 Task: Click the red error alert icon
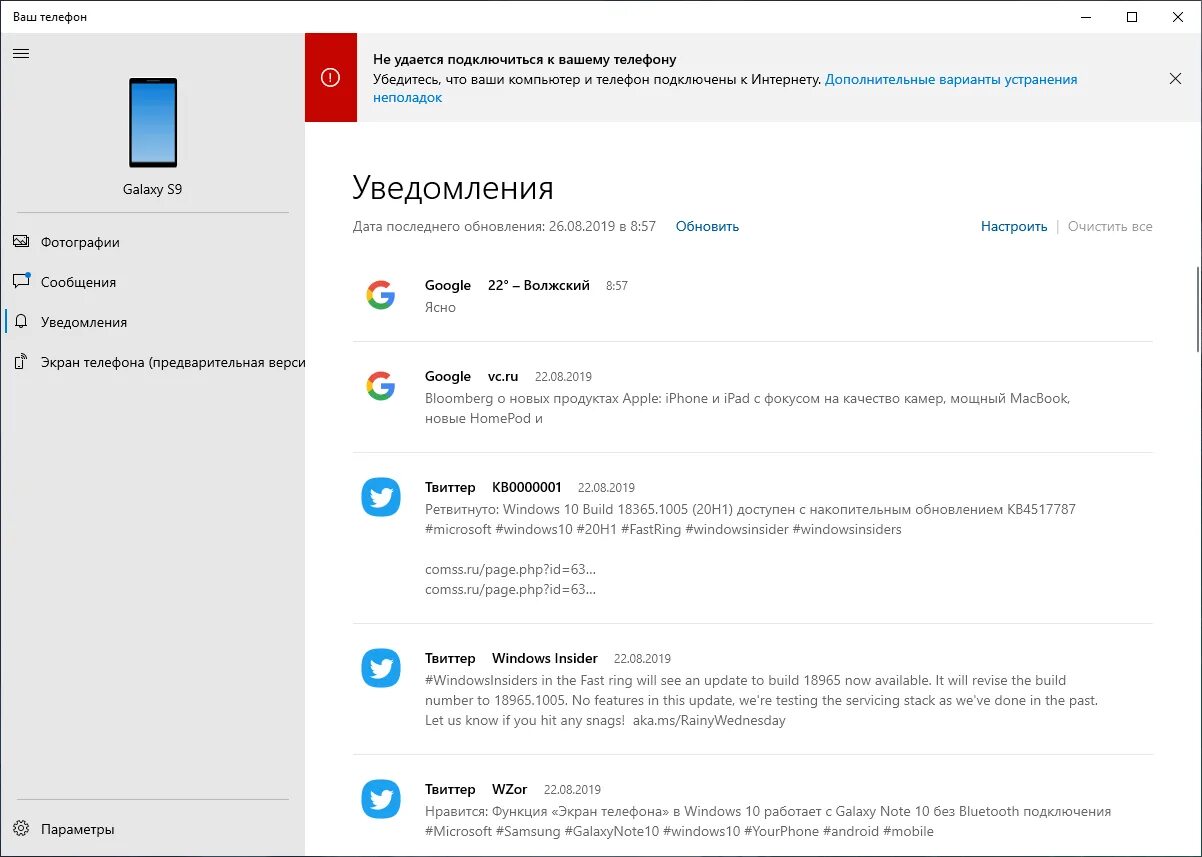click(330, 78)
